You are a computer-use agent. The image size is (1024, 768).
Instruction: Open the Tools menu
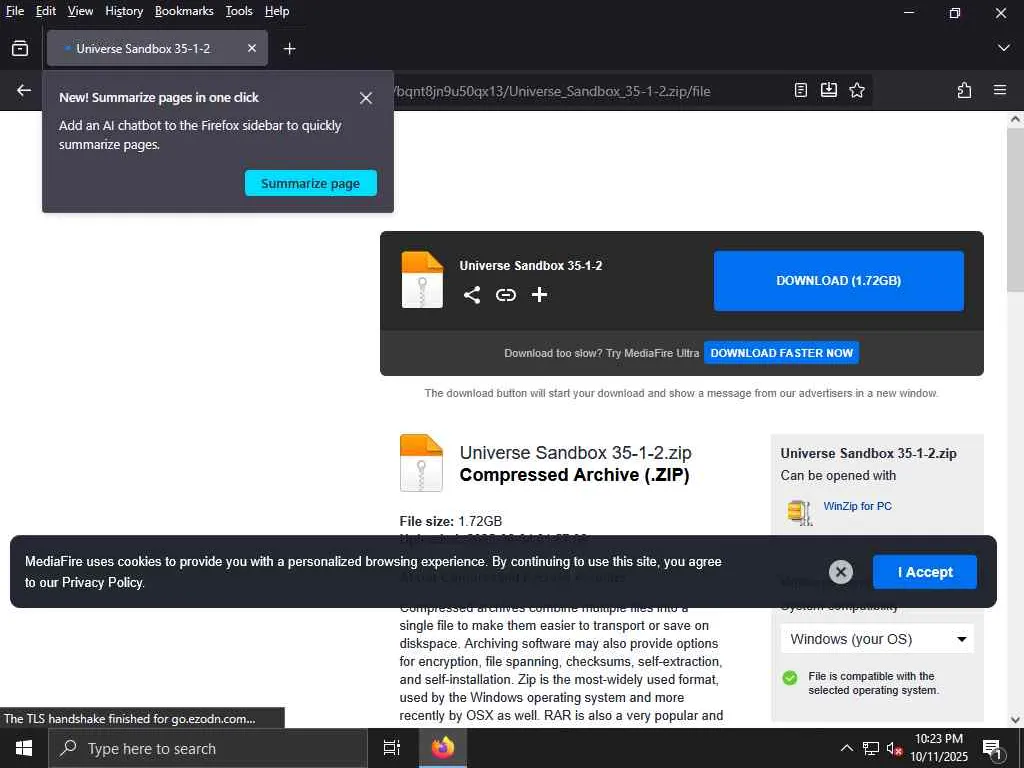[239, 11]
